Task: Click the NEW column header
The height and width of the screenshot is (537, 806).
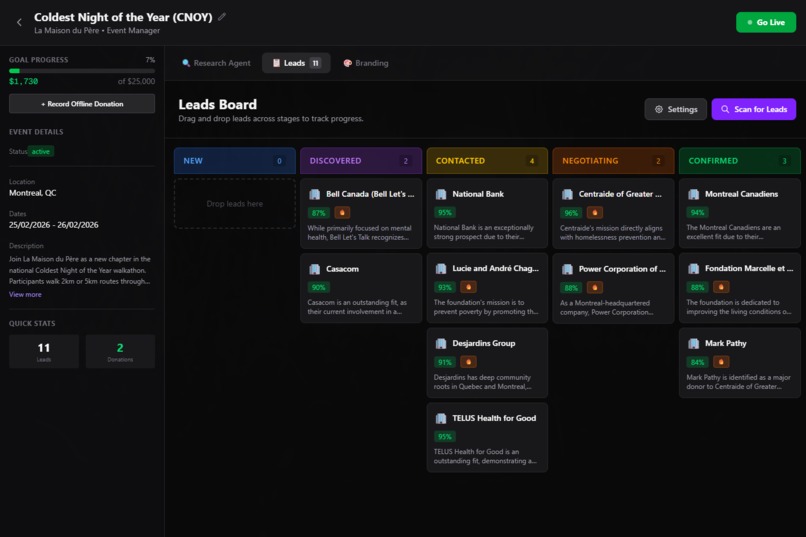Action: 234,161
